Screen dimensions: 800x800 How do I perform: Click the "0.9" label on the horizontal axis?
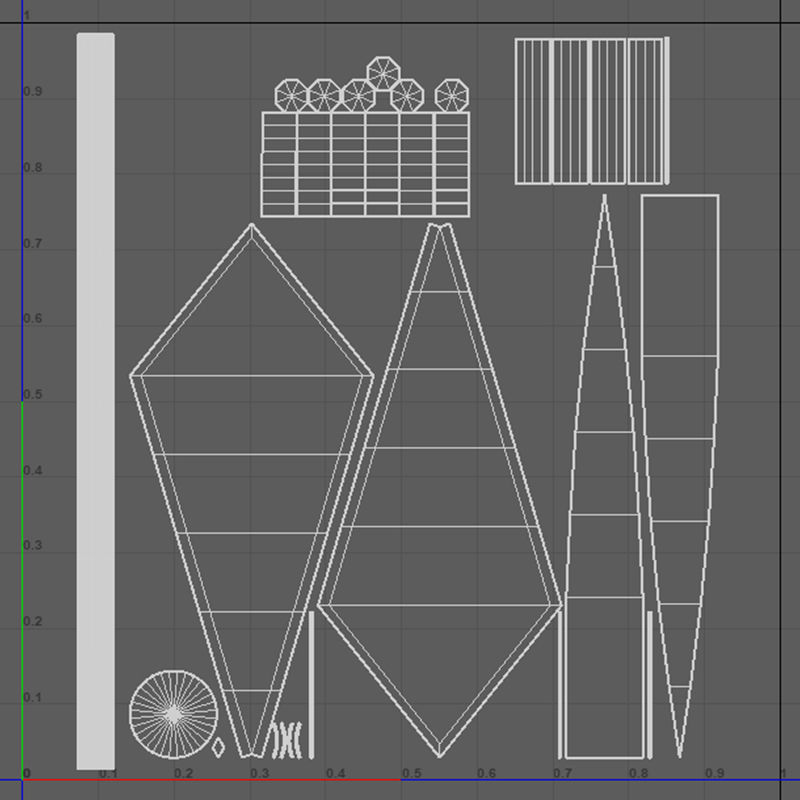[x=714, y=773]
